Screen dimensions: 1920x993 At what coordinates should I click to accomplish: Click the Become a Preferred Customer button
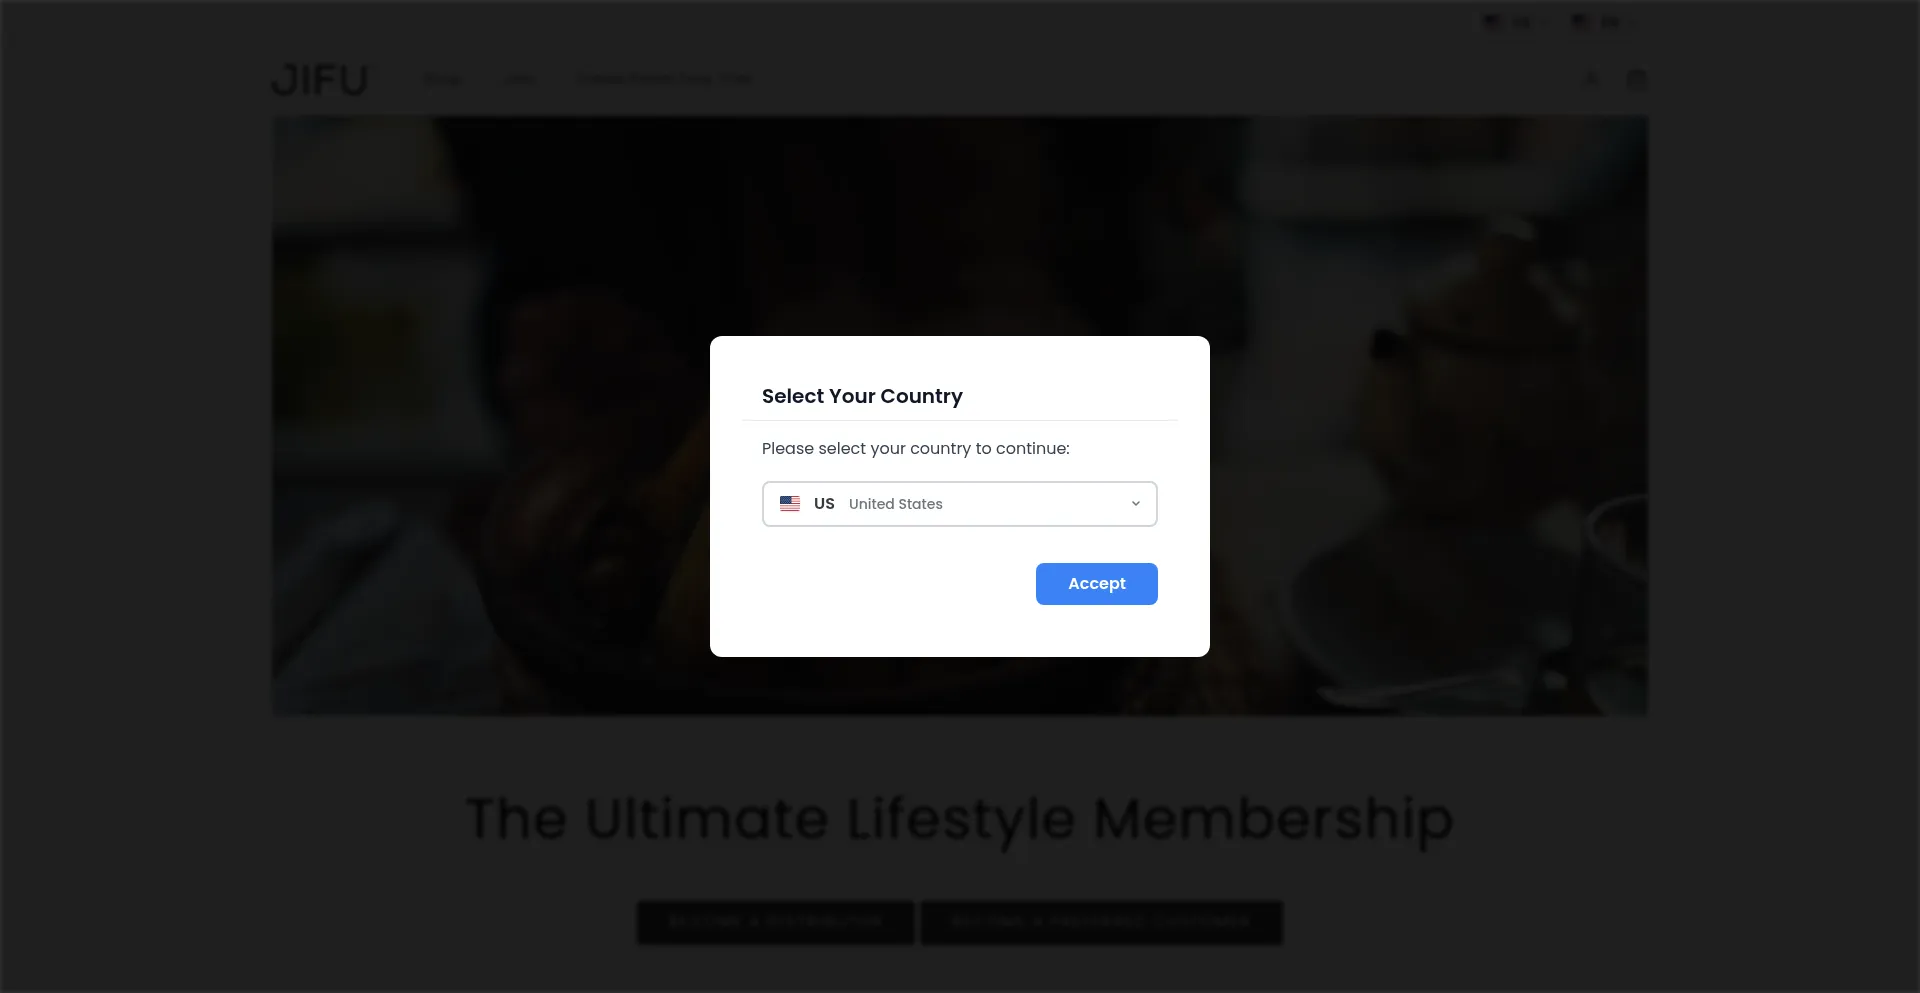pos(1101,922)
